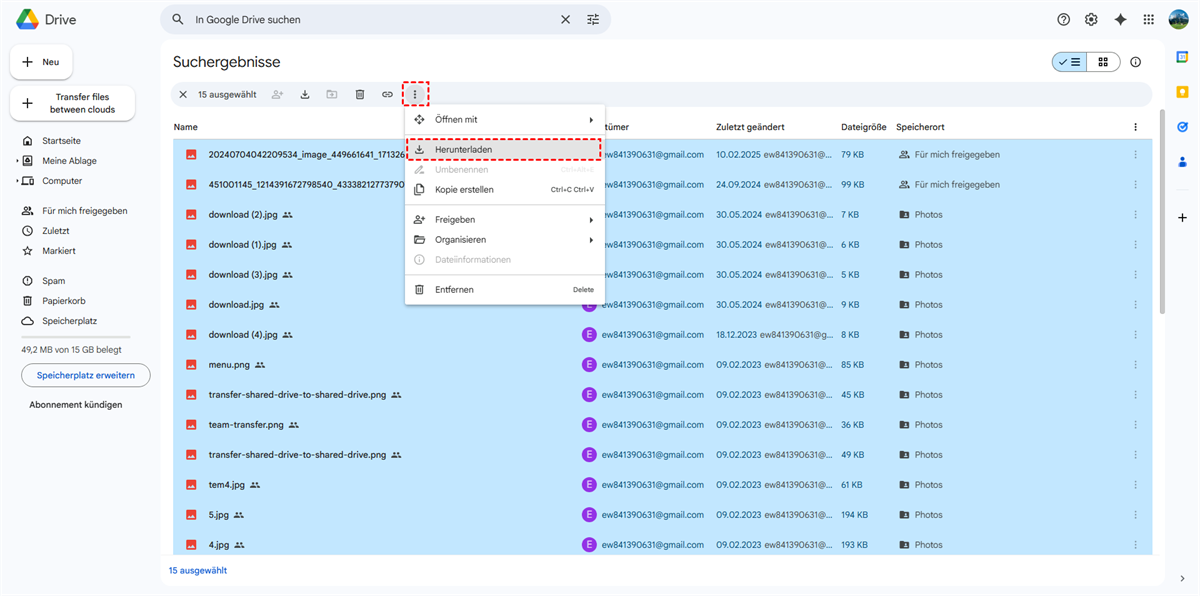The image size is (1200, 596).
Task: Click the download icon in selection toolbar
Action: [x=305, y=95]
